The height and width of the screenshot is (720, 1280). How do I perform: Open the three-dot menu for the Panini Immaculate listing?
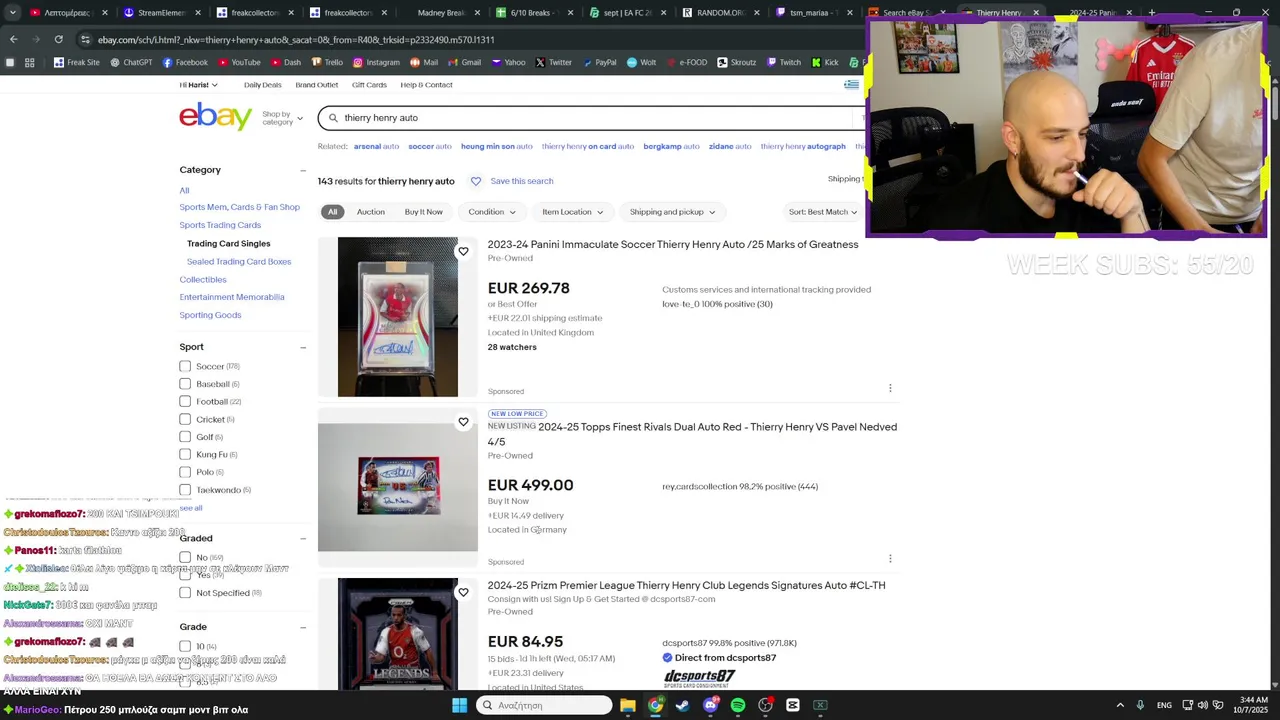890,388
